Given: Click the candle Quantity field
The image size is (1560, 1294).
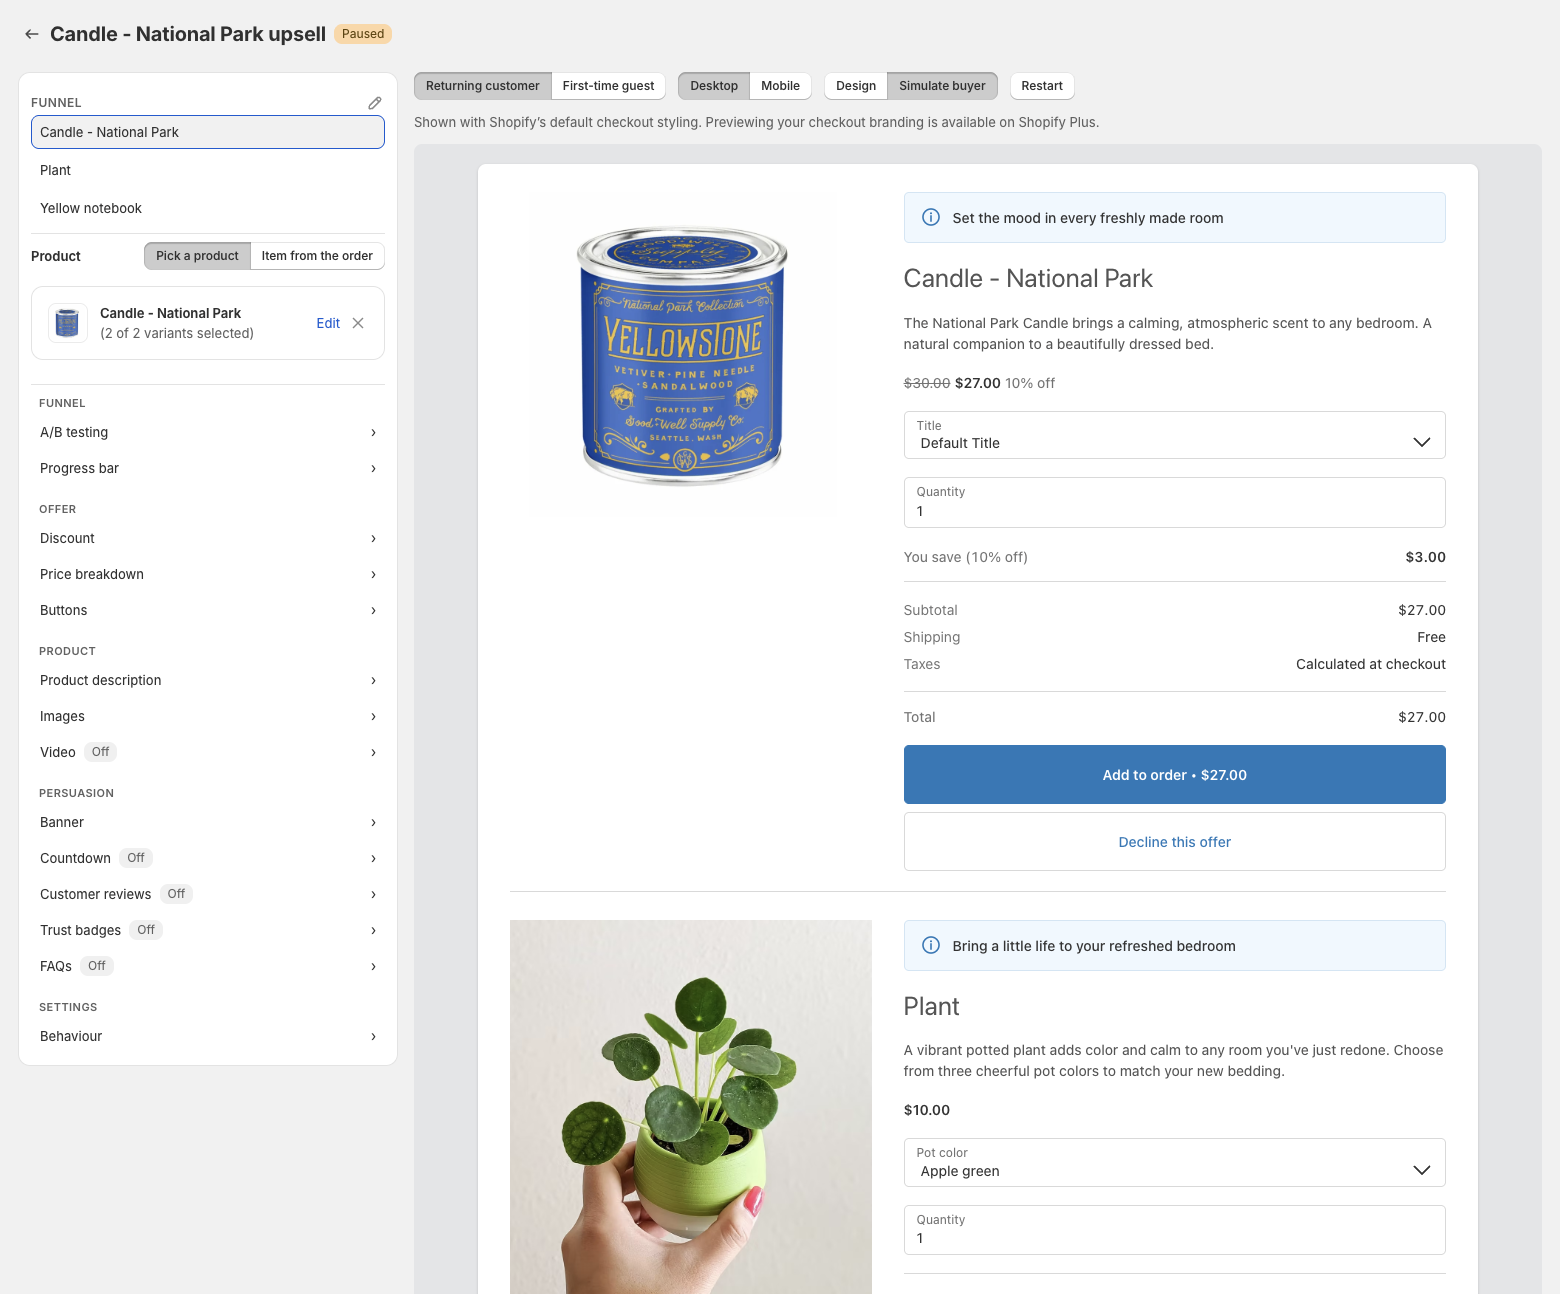Looking at the screenshot, I should tap(1174, 502).
